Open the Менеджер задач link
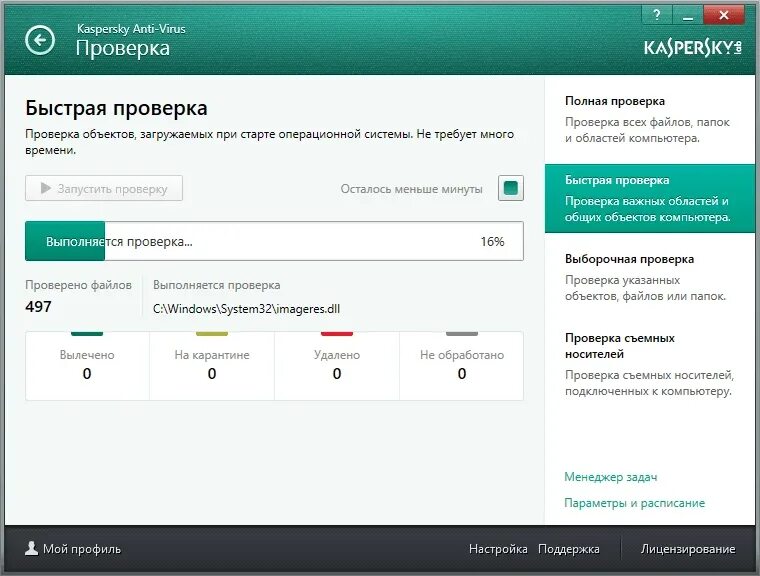The height and width of the screenshot is (576, 760). pyautogui.click(x=611, y=477)
